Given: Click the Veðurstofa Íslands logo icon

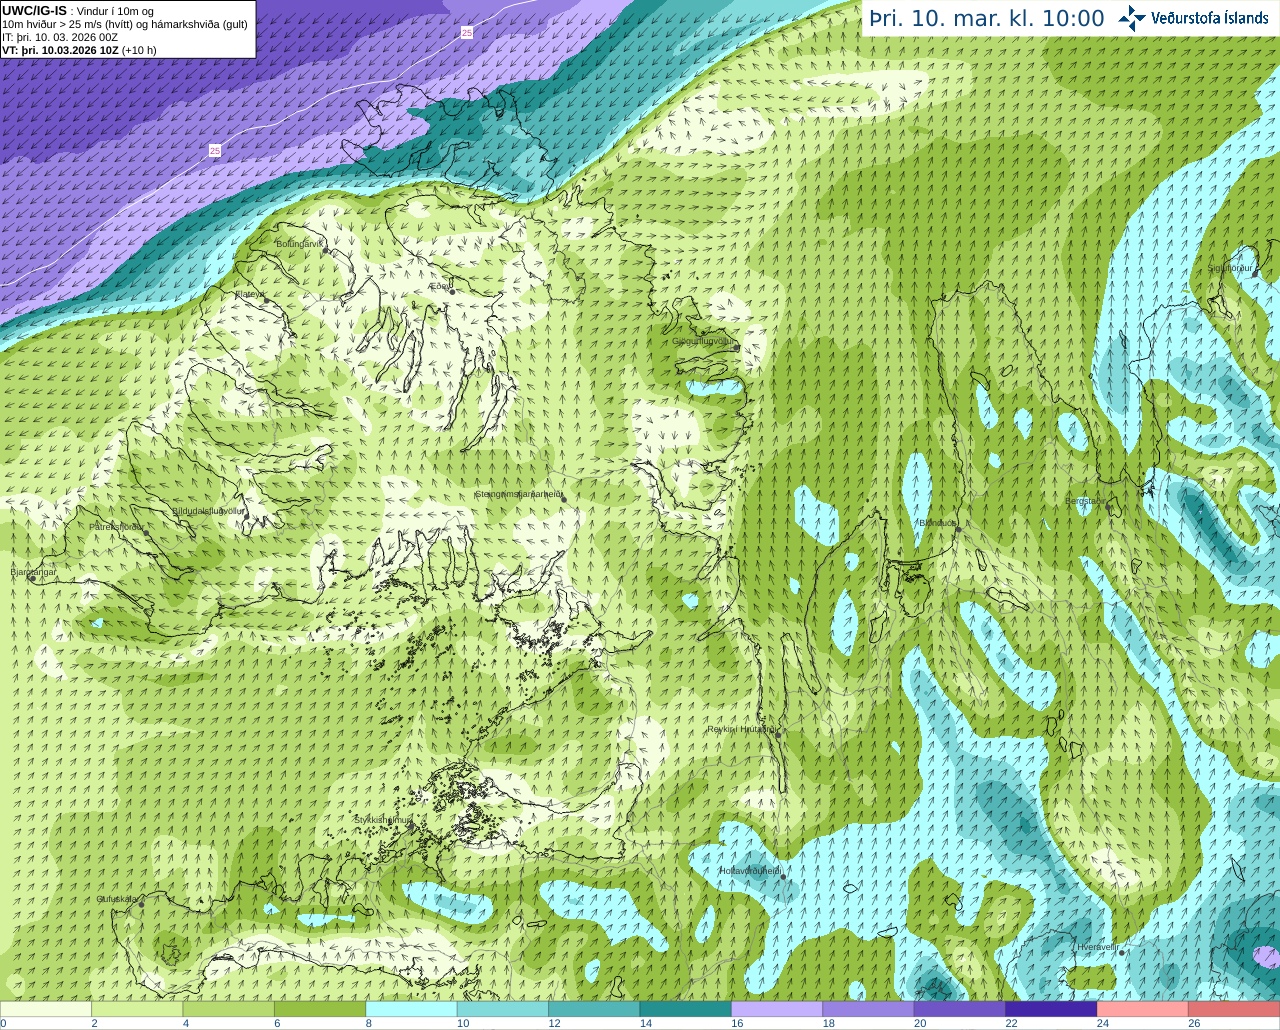Looking at the screenshot, I should coord(1132,18).
